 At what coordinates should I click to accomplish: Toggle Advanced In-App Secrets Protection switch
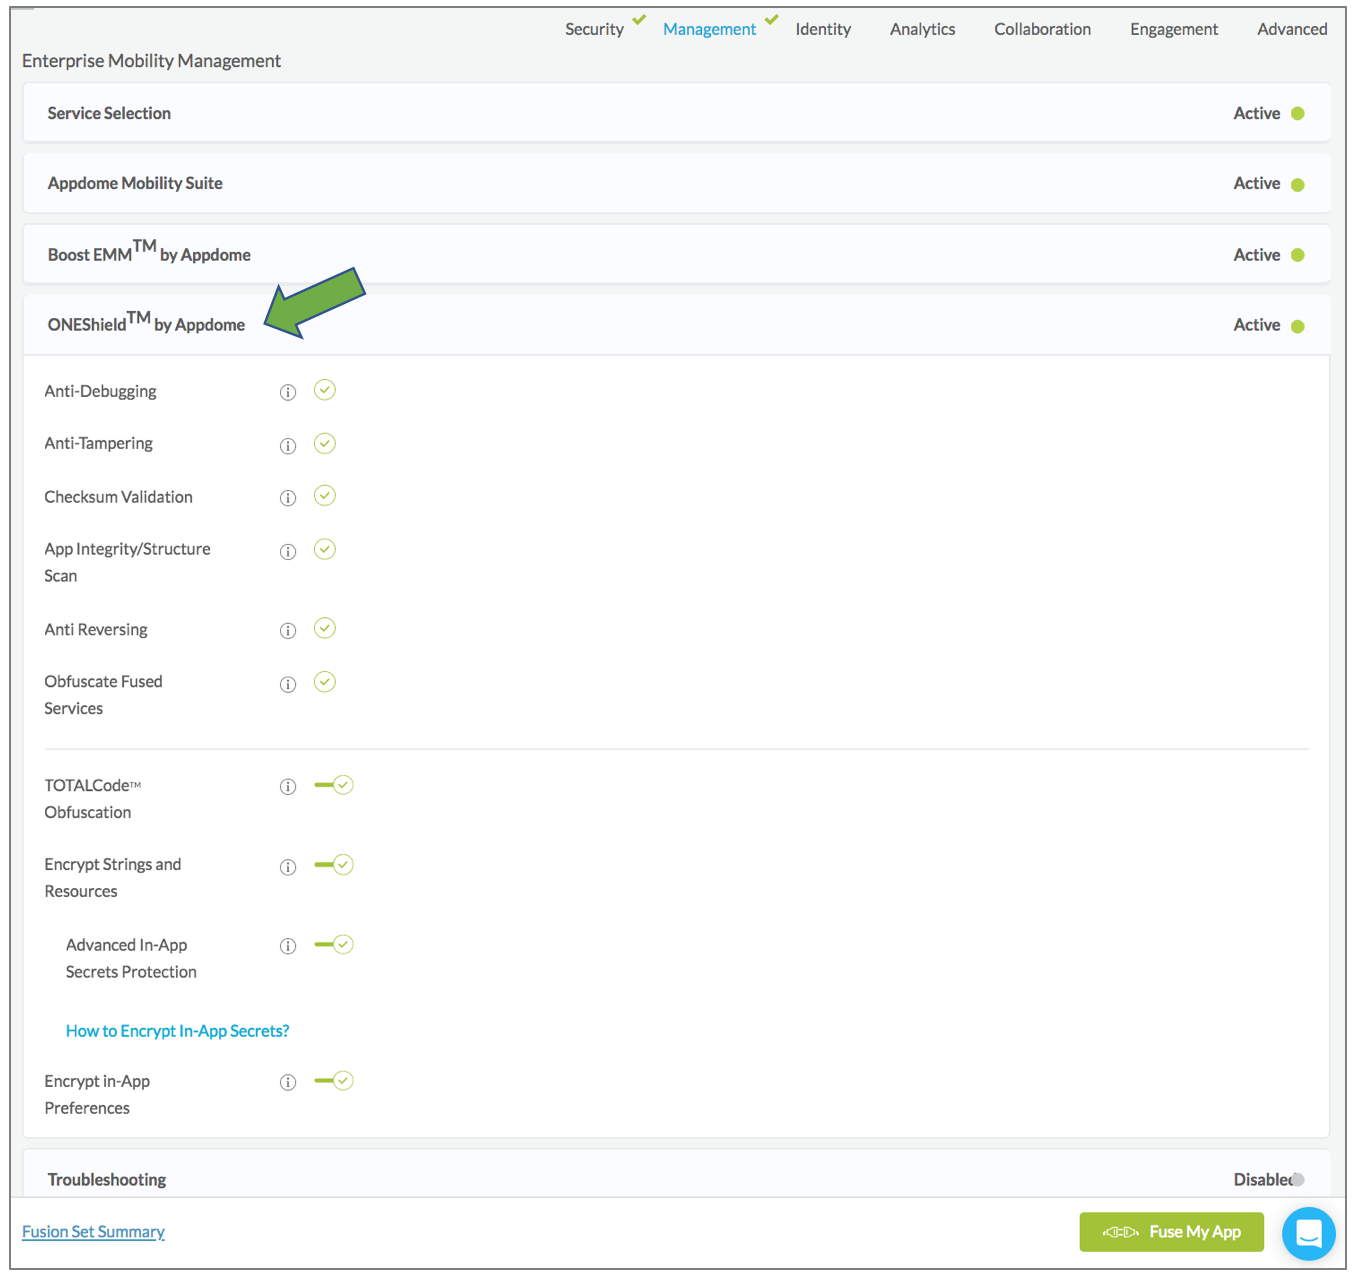coord(334,944)
